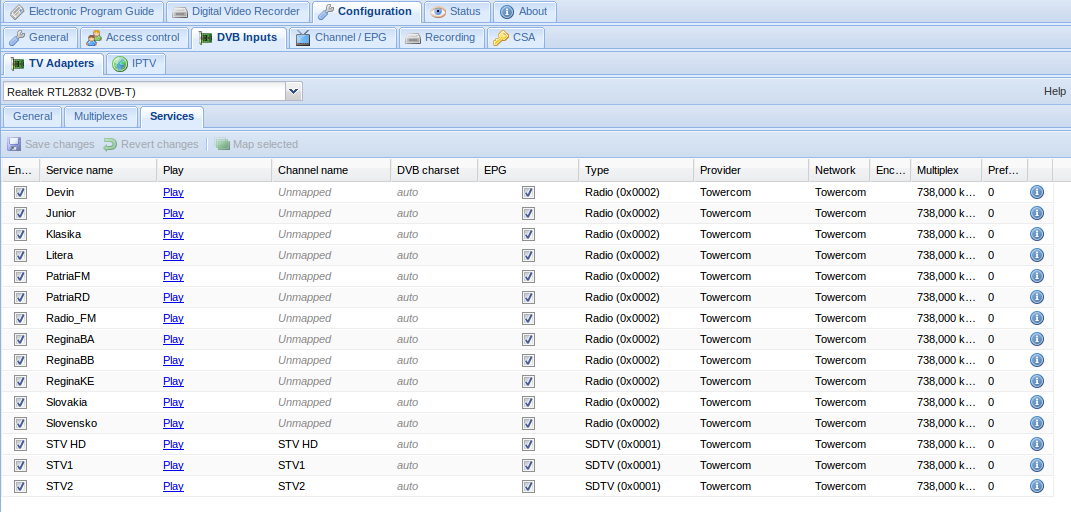Disable the Enabled checkbox for Junior
This screenshot has height=512, width=1071.
pyautogui.click(x=20, y=213)
